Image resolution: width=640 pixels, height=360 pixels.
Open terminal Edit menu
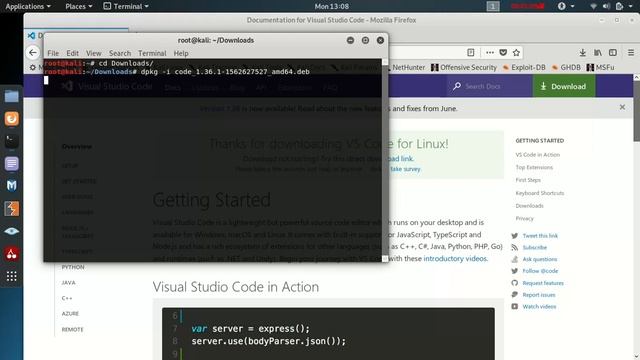[72, 53]
